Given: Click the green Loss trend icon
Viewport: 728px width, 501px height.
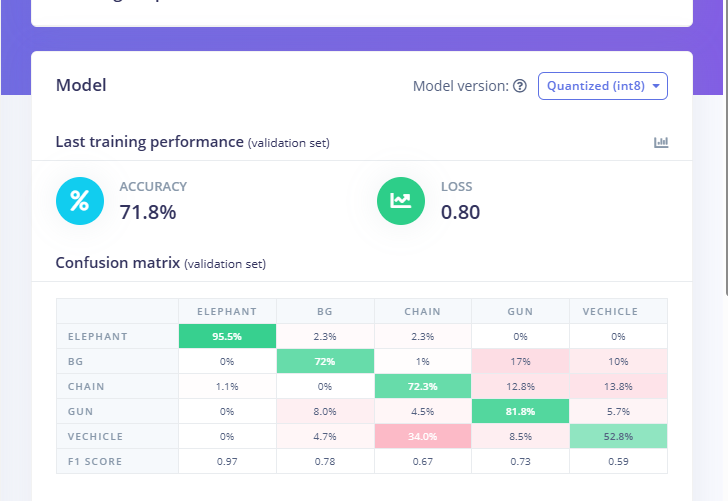Looking at the screenshot, I should point(401,201).
